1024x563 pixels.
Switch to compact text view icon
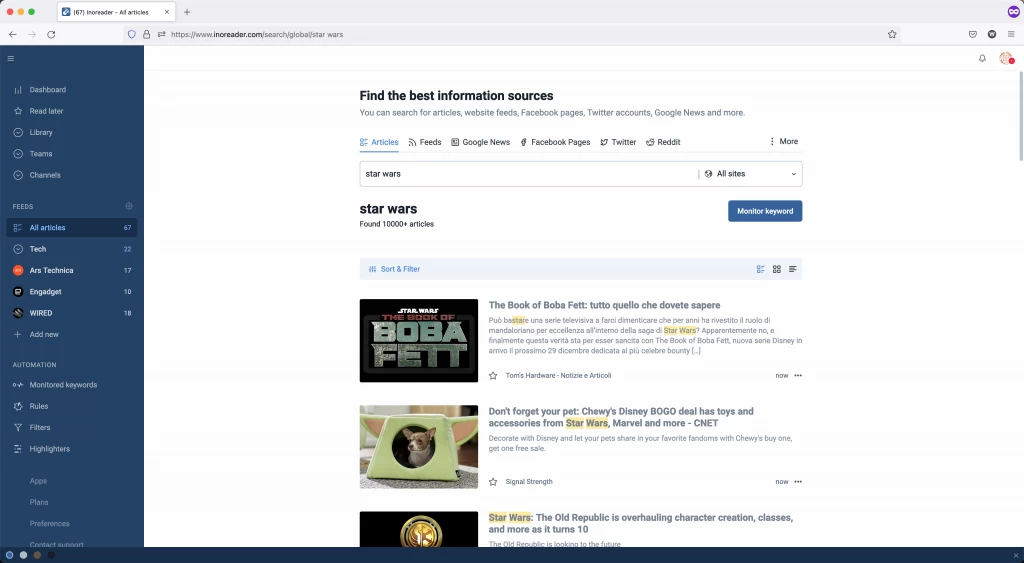[792, 269]
